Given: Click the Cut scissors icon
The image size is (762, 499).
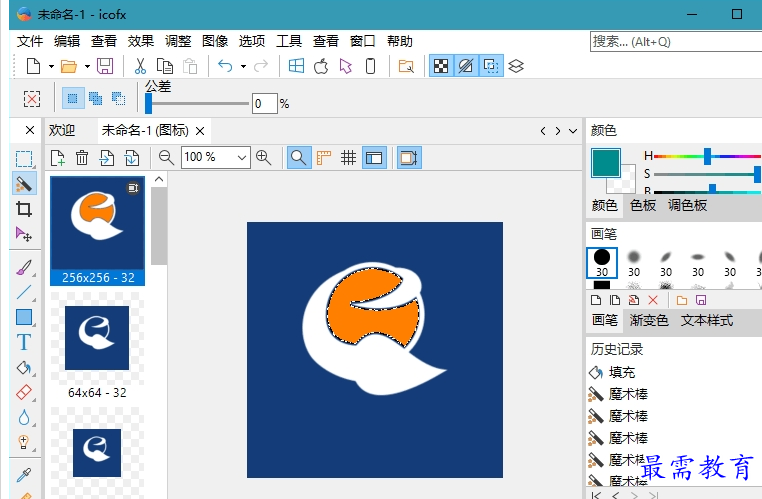Looking at the screenshot, I should pyautogui.click(x=140, y=66).
